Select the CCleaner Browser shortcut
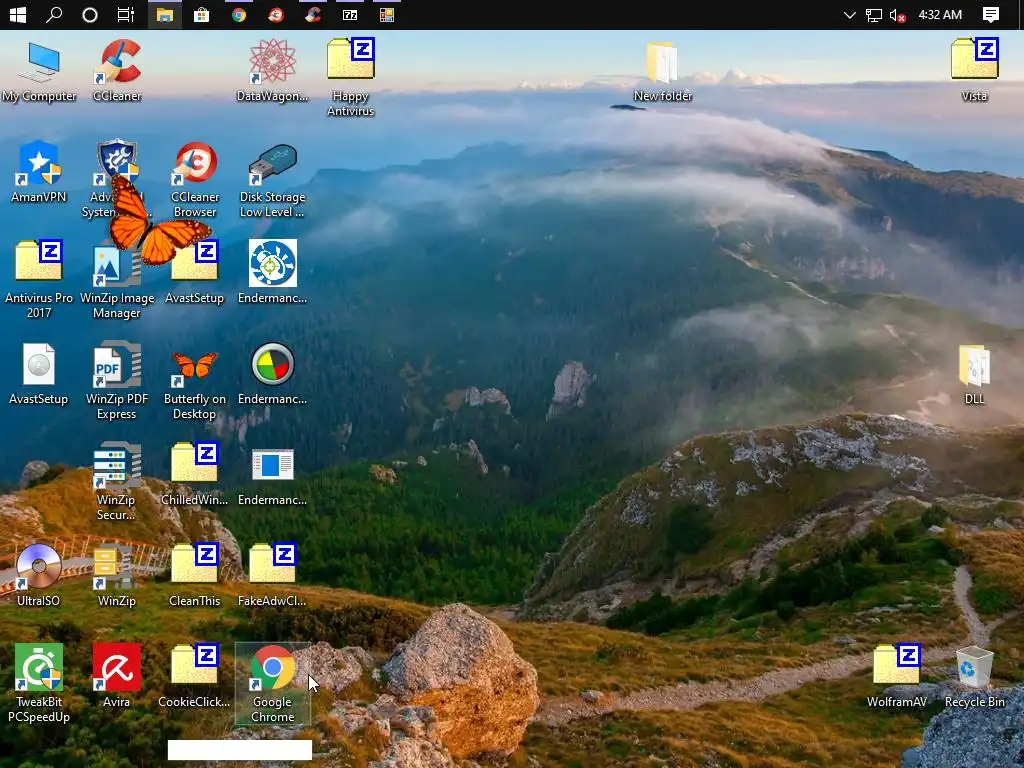 click(195, 180)
